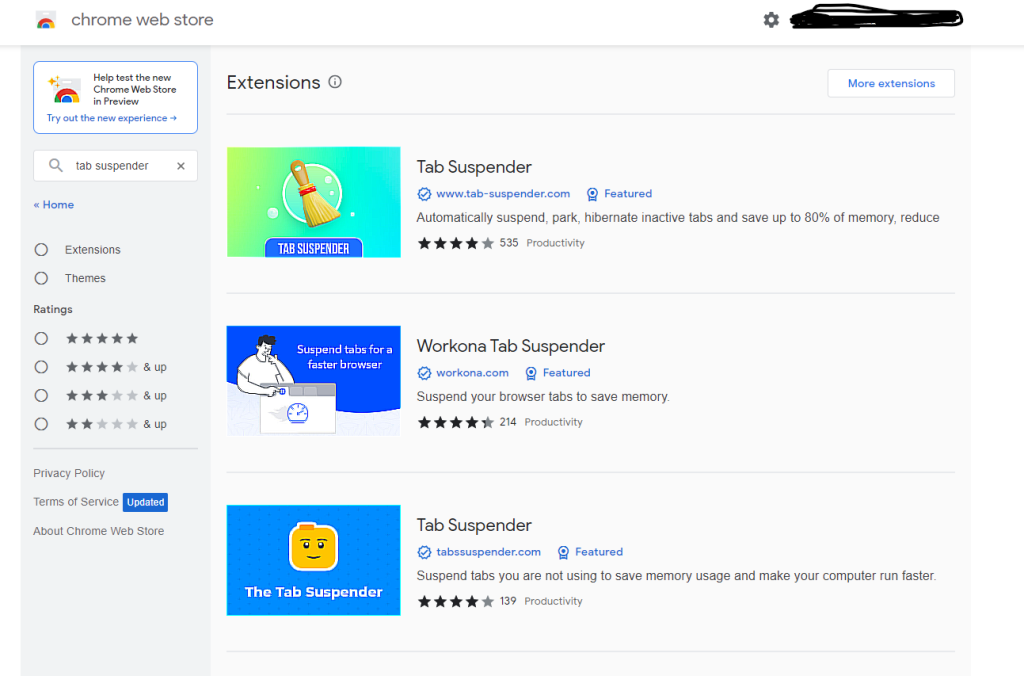Open the Privacy Policy link
Image resolution: width=1024 pixels, height=676 pixels.
coord(69,473)
